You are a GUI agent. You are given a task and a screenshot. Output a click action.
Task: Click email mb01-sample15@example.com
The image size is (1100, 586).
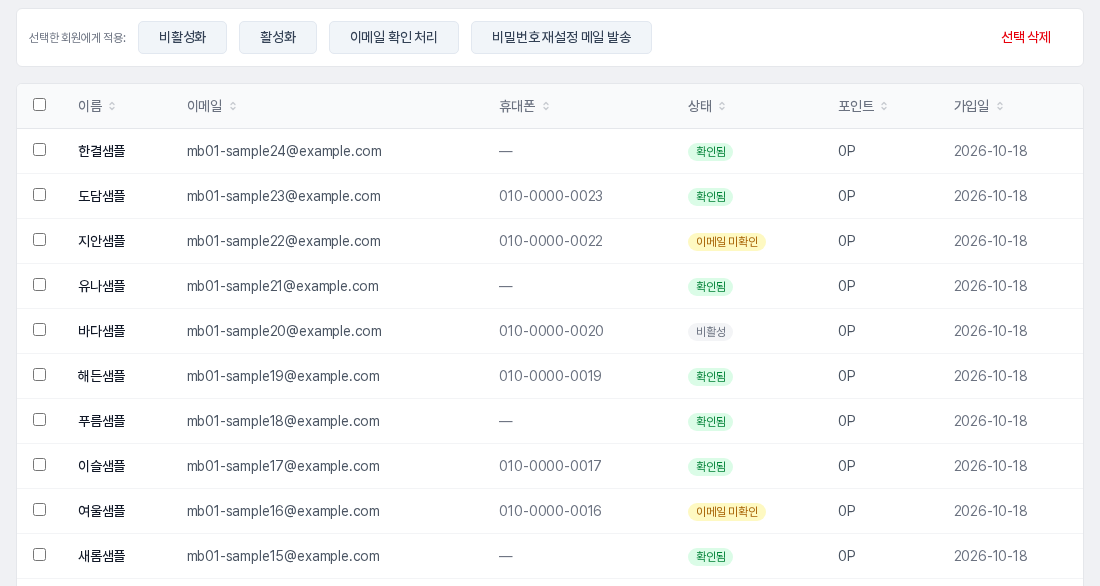(283, 555)
